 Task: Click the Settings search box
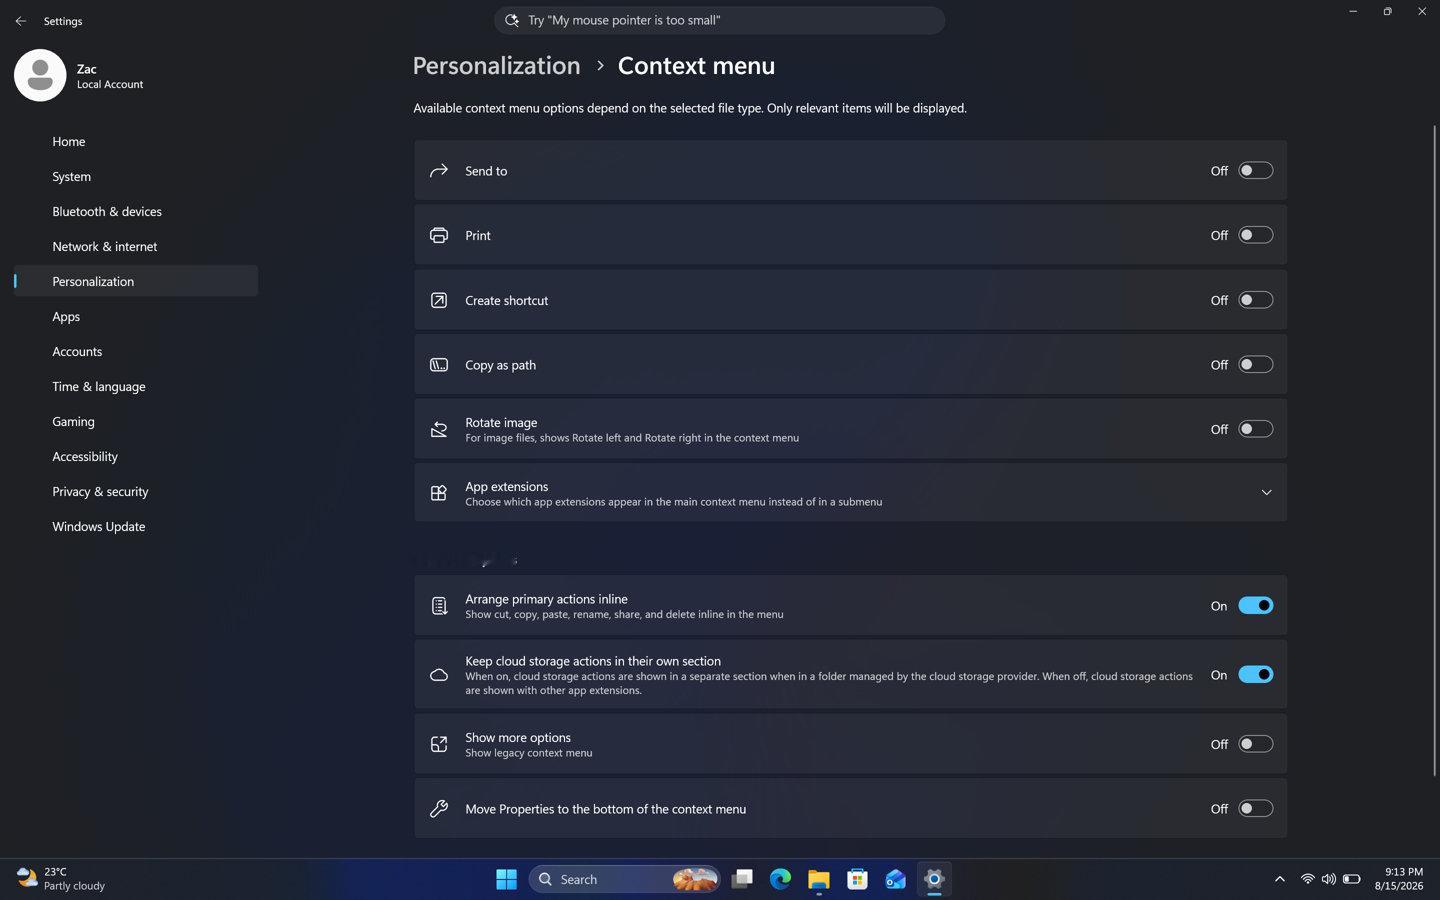click(x=719, y=20)
